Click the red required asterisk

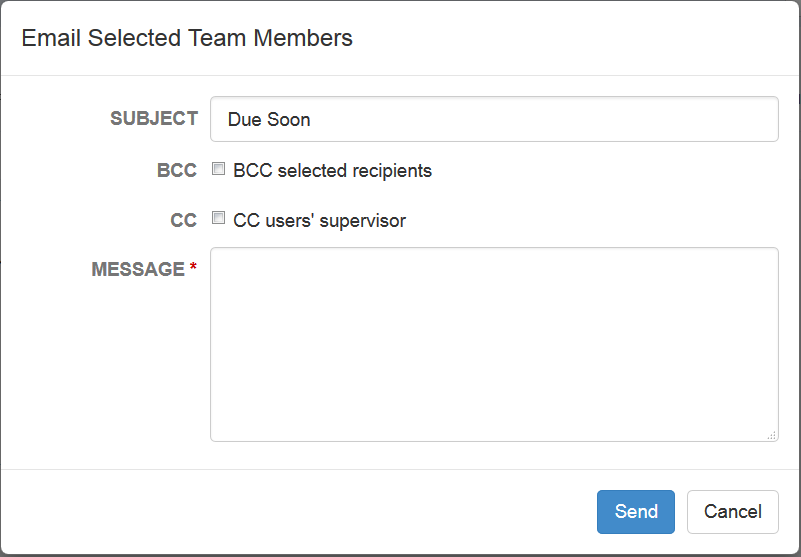coord(193,268)
